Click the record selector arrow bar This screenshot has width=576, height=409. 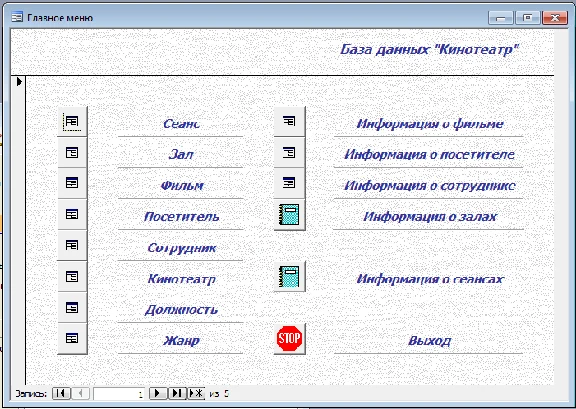pos(18,230)
